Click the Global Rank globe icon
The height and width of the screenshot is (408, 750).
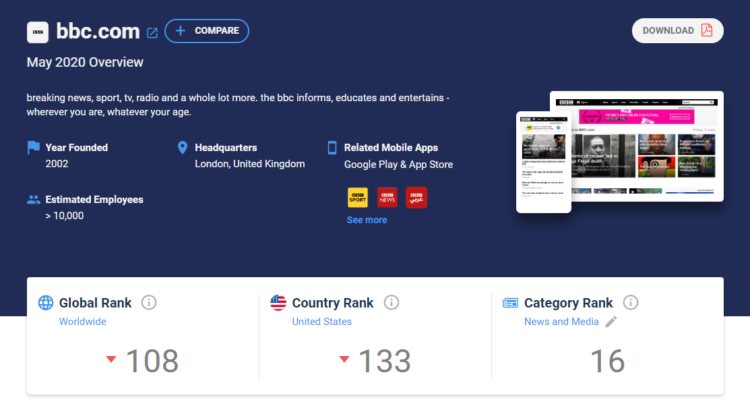(46, 303)
